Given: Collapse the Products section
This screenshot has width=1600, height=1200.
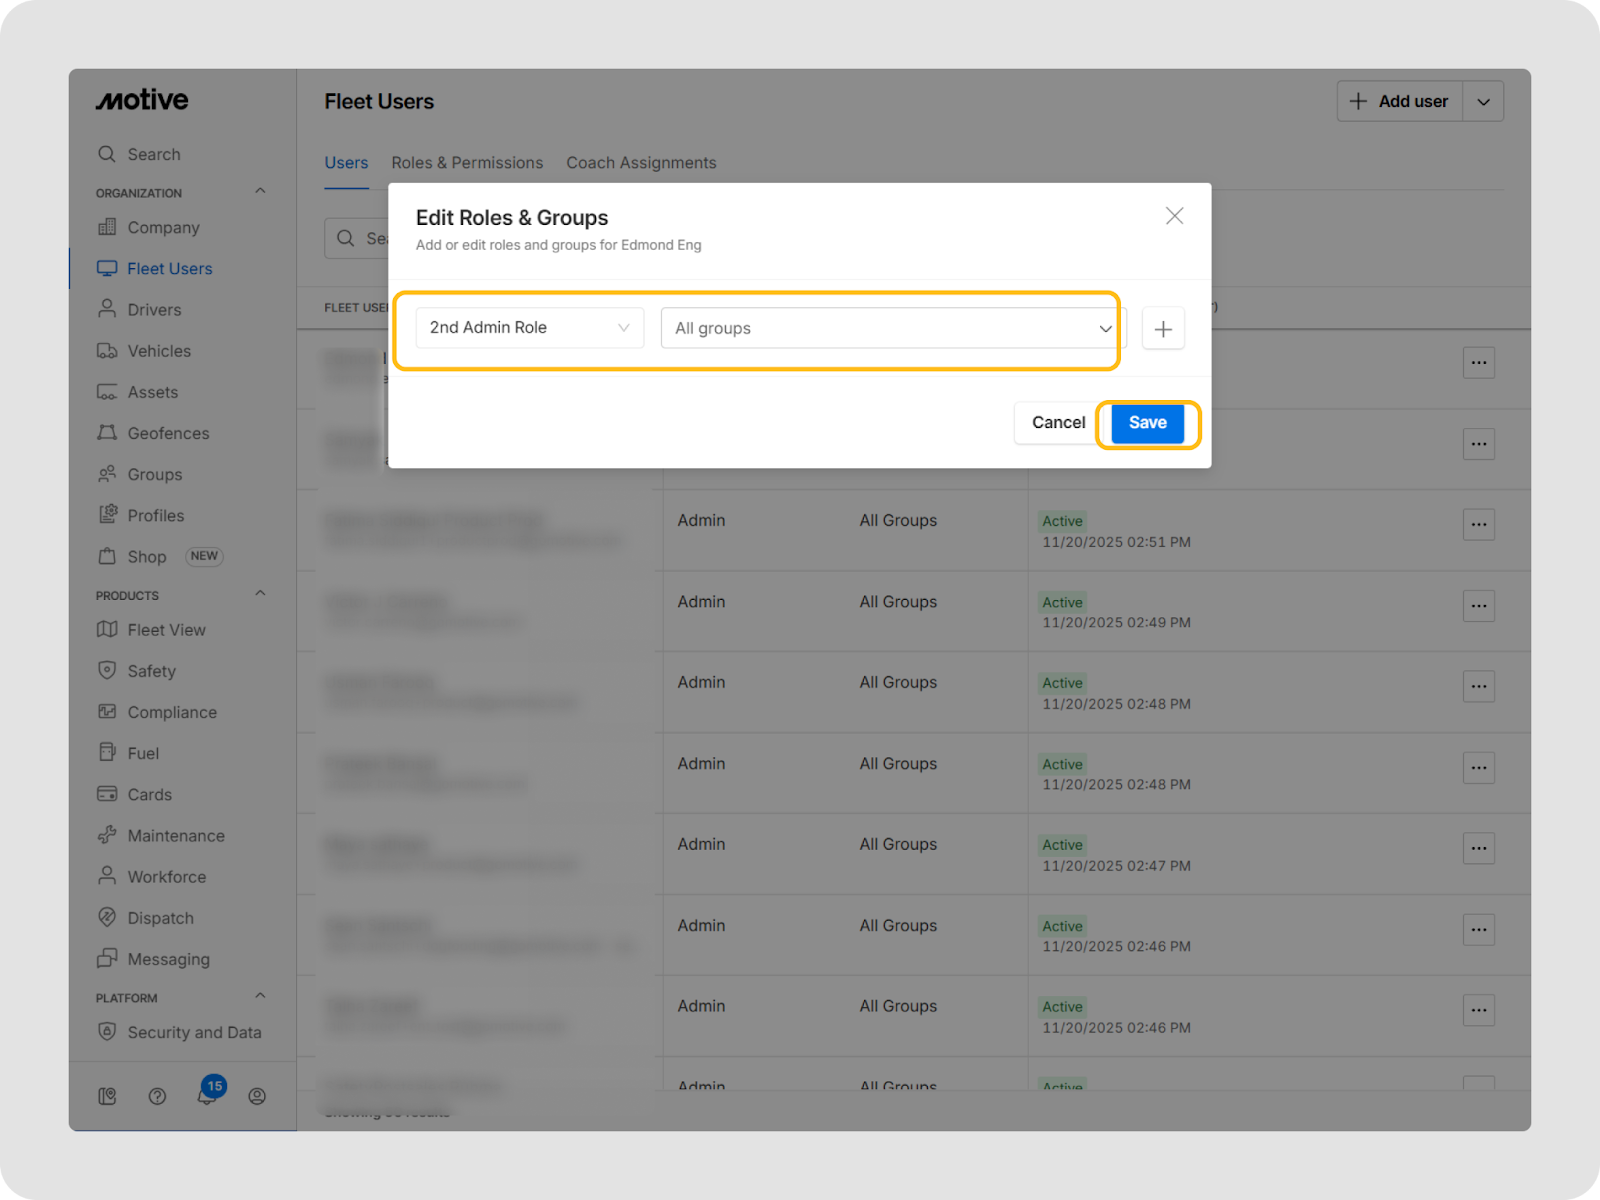Looking at the screenshot, I should pyautogui.click(x=260, y=594).
